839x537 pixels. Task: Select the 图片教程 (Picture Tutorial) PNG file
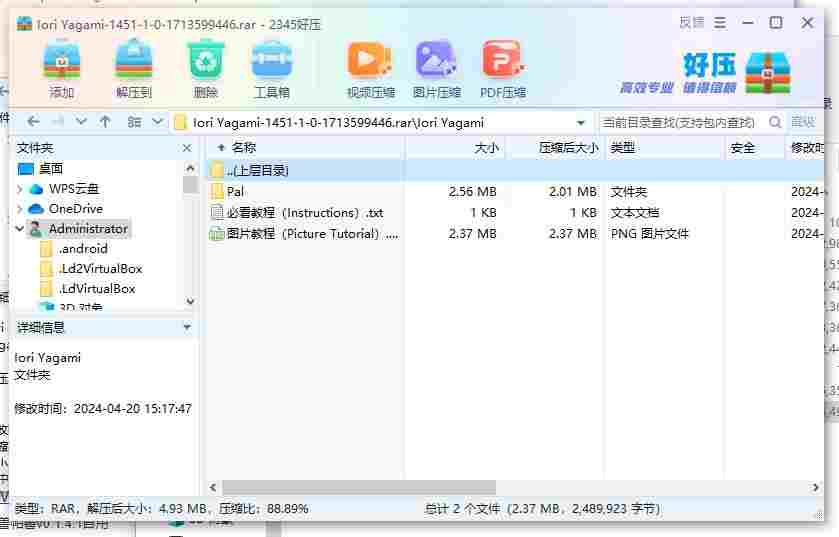[x=515, y=234]
